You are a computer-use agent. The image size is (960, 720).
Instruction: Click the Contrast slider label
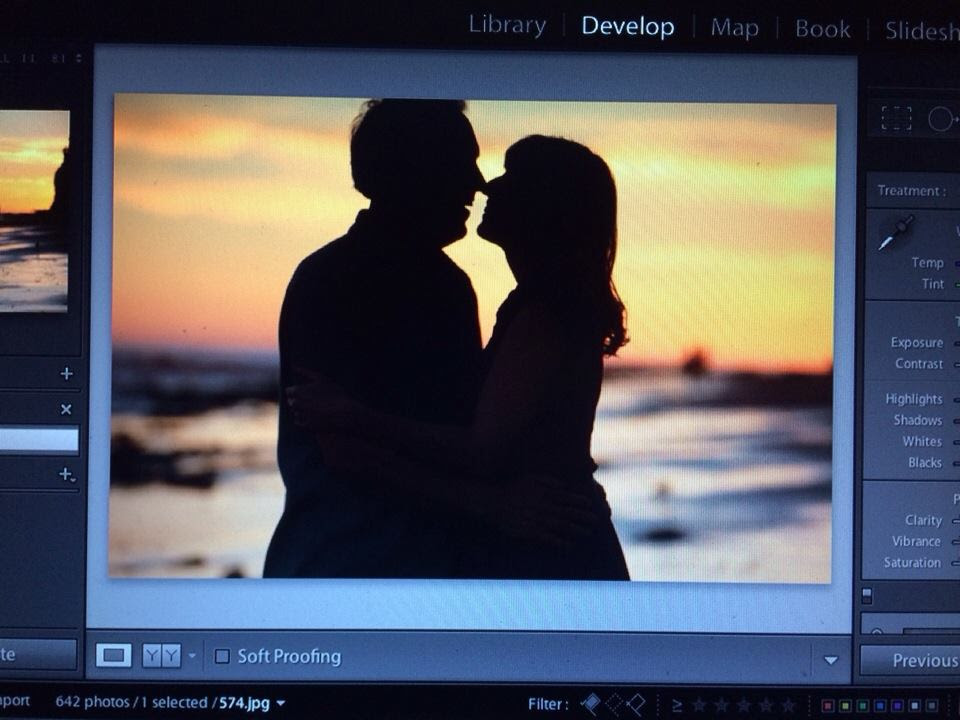tap(919, 364)
